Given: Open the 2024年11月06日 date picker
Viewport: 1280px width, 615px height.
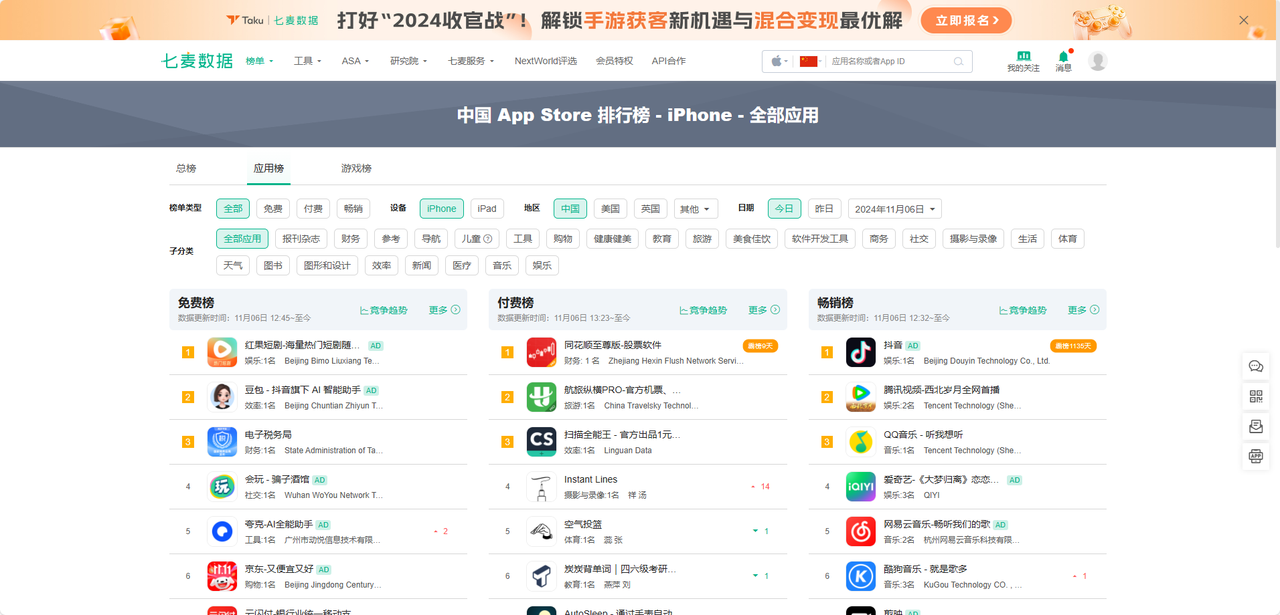Looking at the screenshot, I should tap(895, 209).
